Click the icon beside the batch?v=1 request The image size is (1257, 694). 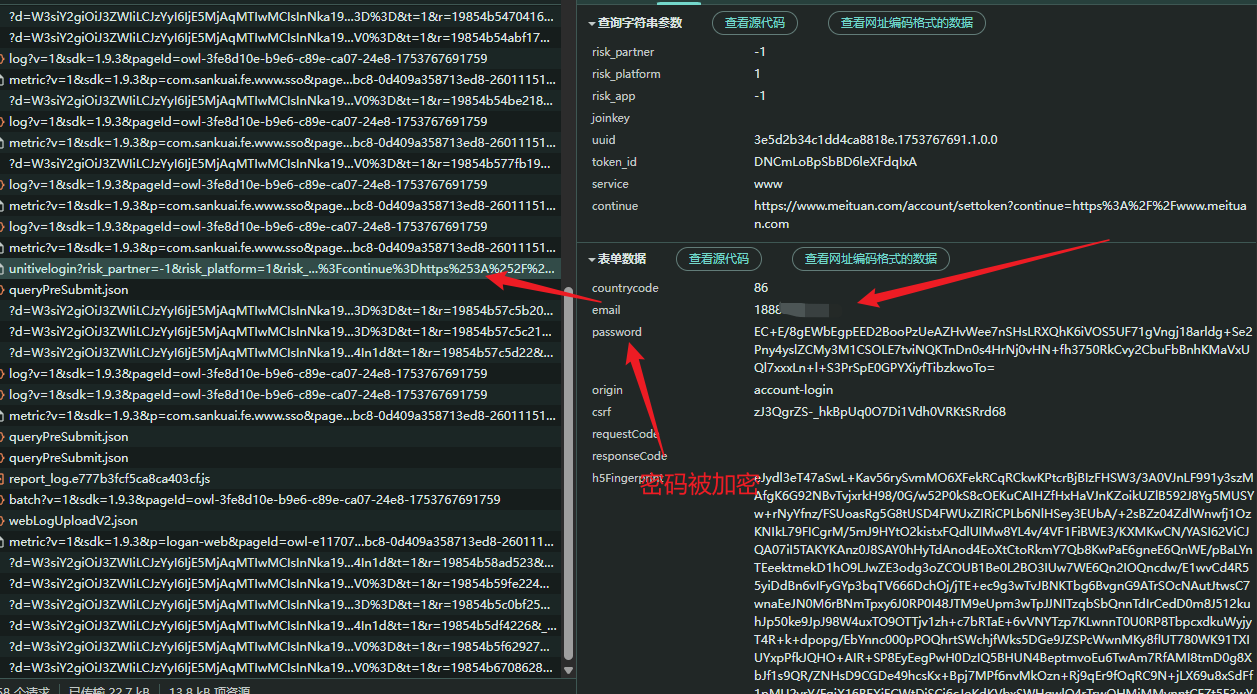pos(4,500)
